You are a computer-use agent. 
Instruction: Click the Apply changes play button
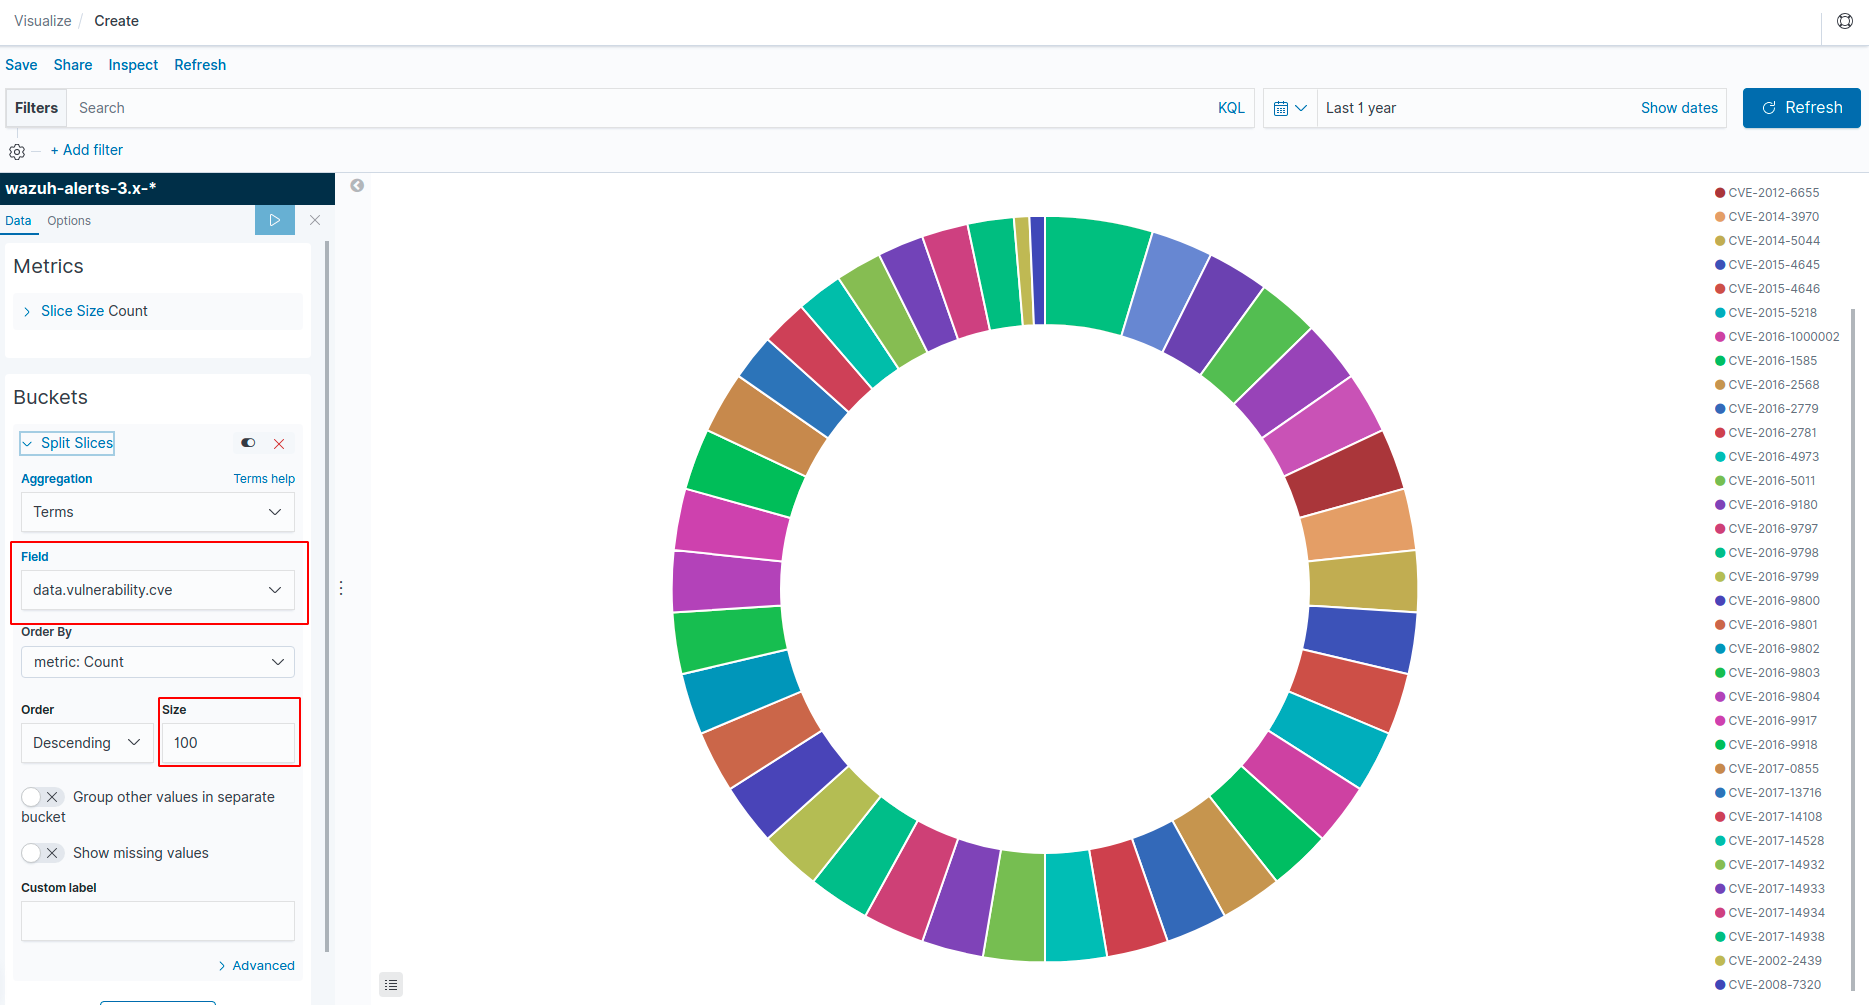(x=275, y=219)
